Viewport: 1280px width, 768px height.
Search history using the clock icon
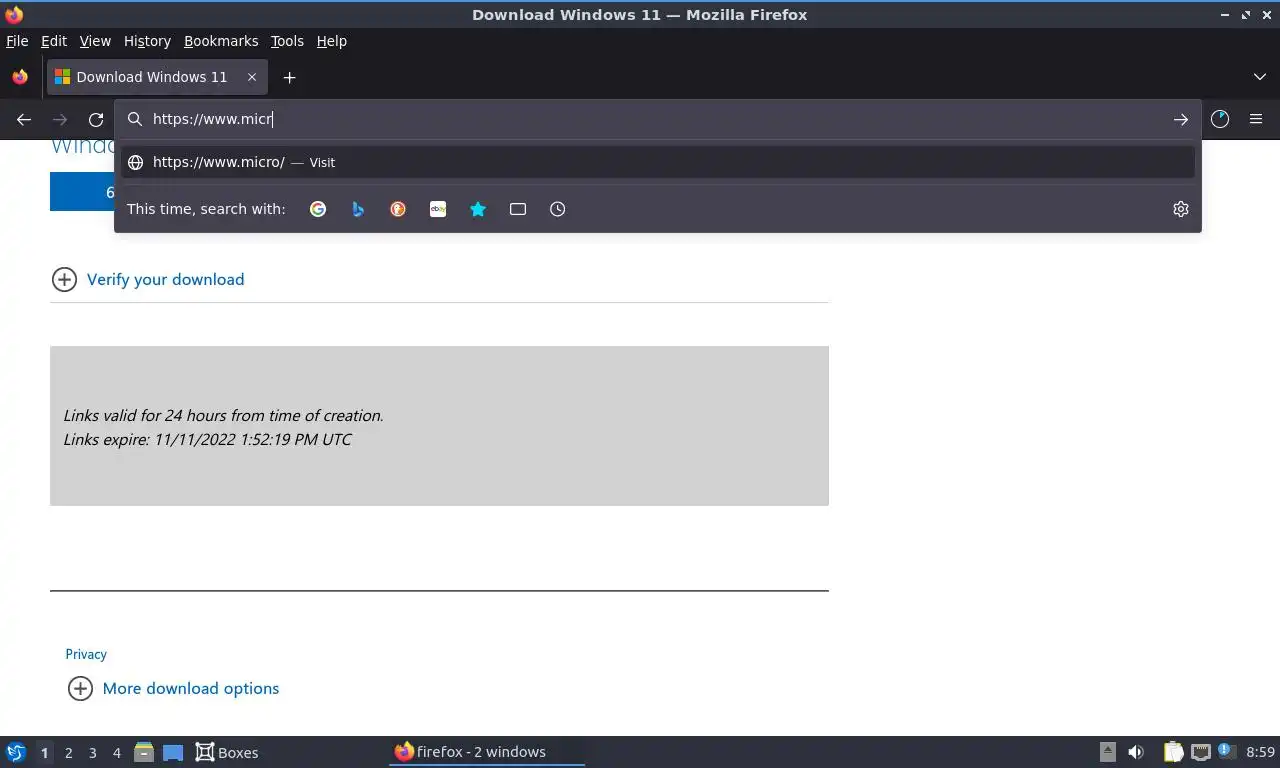pyautogui.click(x=558, y=209)
